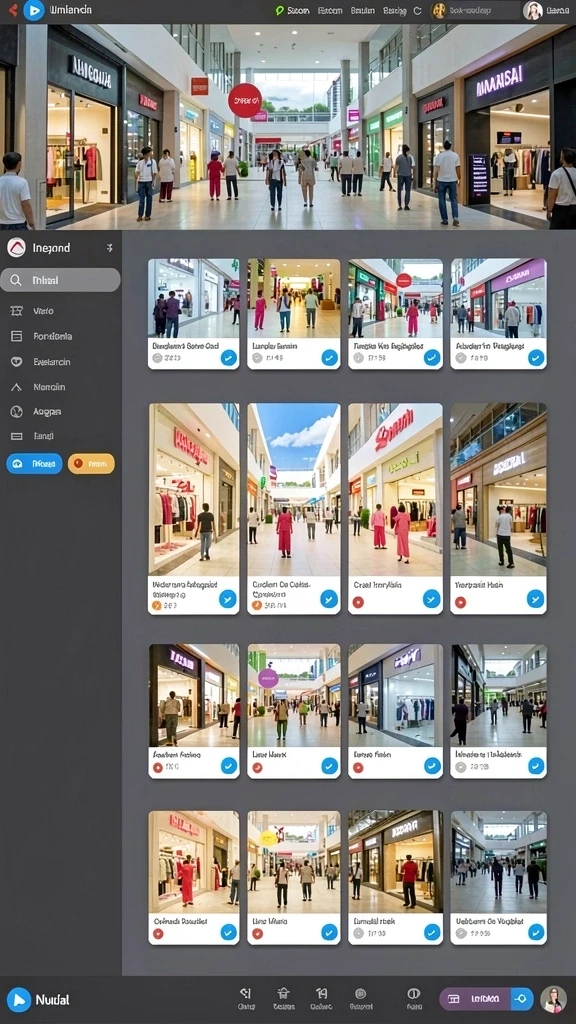The width and height of the screenshot is (576, 1024).
Task: Click the sidebar pin icon beside Inejond
Action: pos(109,248)
